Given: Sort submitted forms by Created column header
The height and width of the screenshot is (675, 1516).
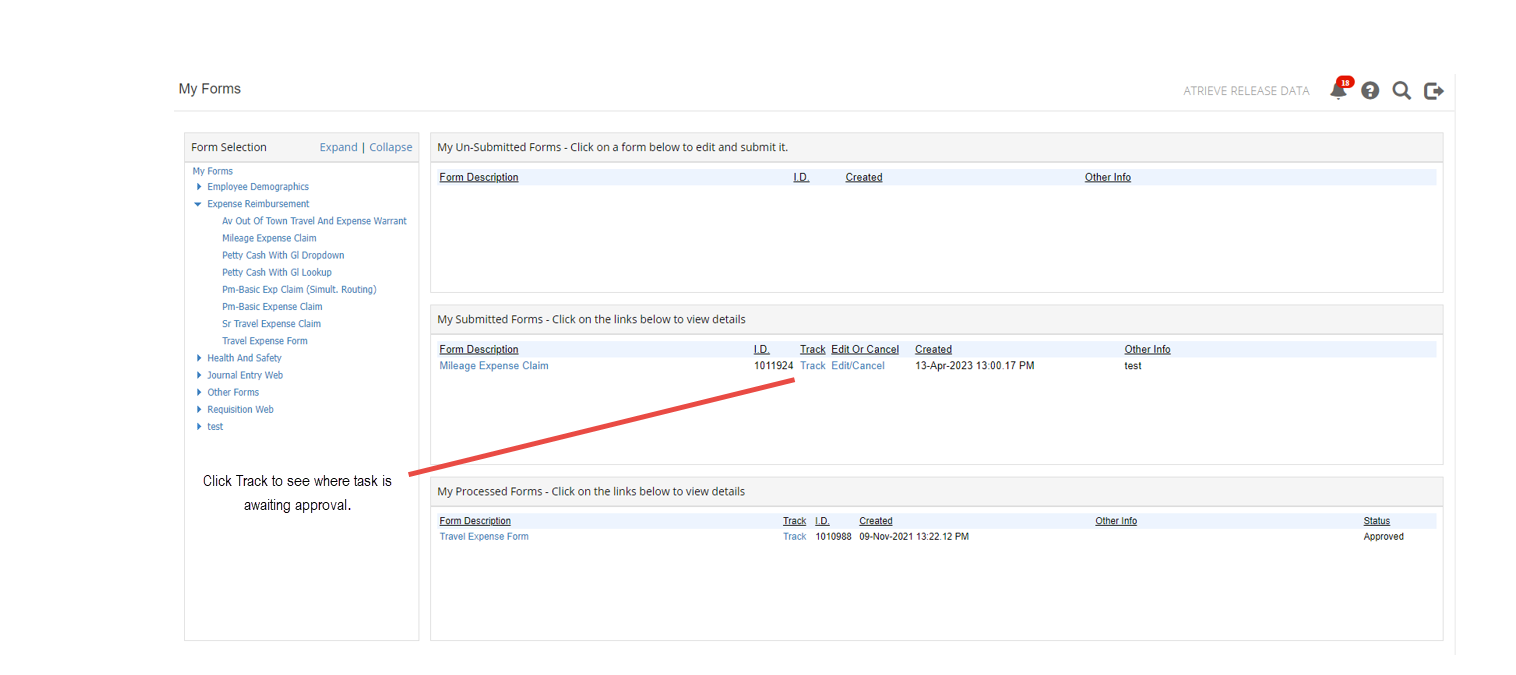Looking at the screenshot, I should click(933, 350).
